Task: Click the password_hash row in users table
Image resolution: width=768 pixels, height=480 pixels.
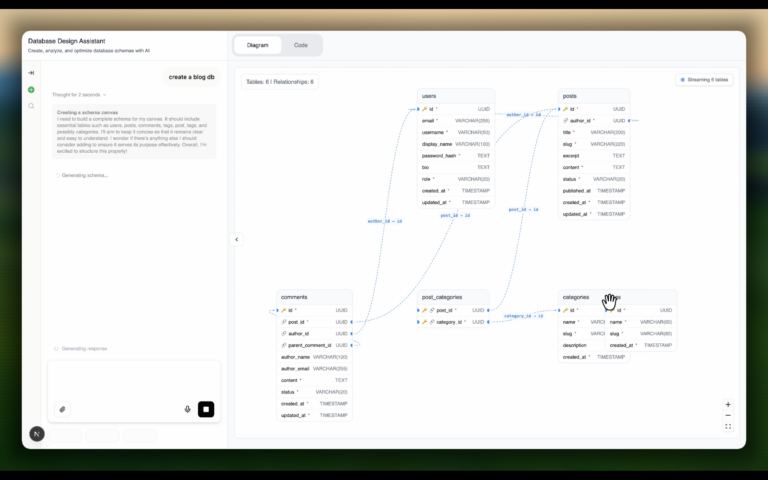Action: pyautogui.click(x=456, y=156)
